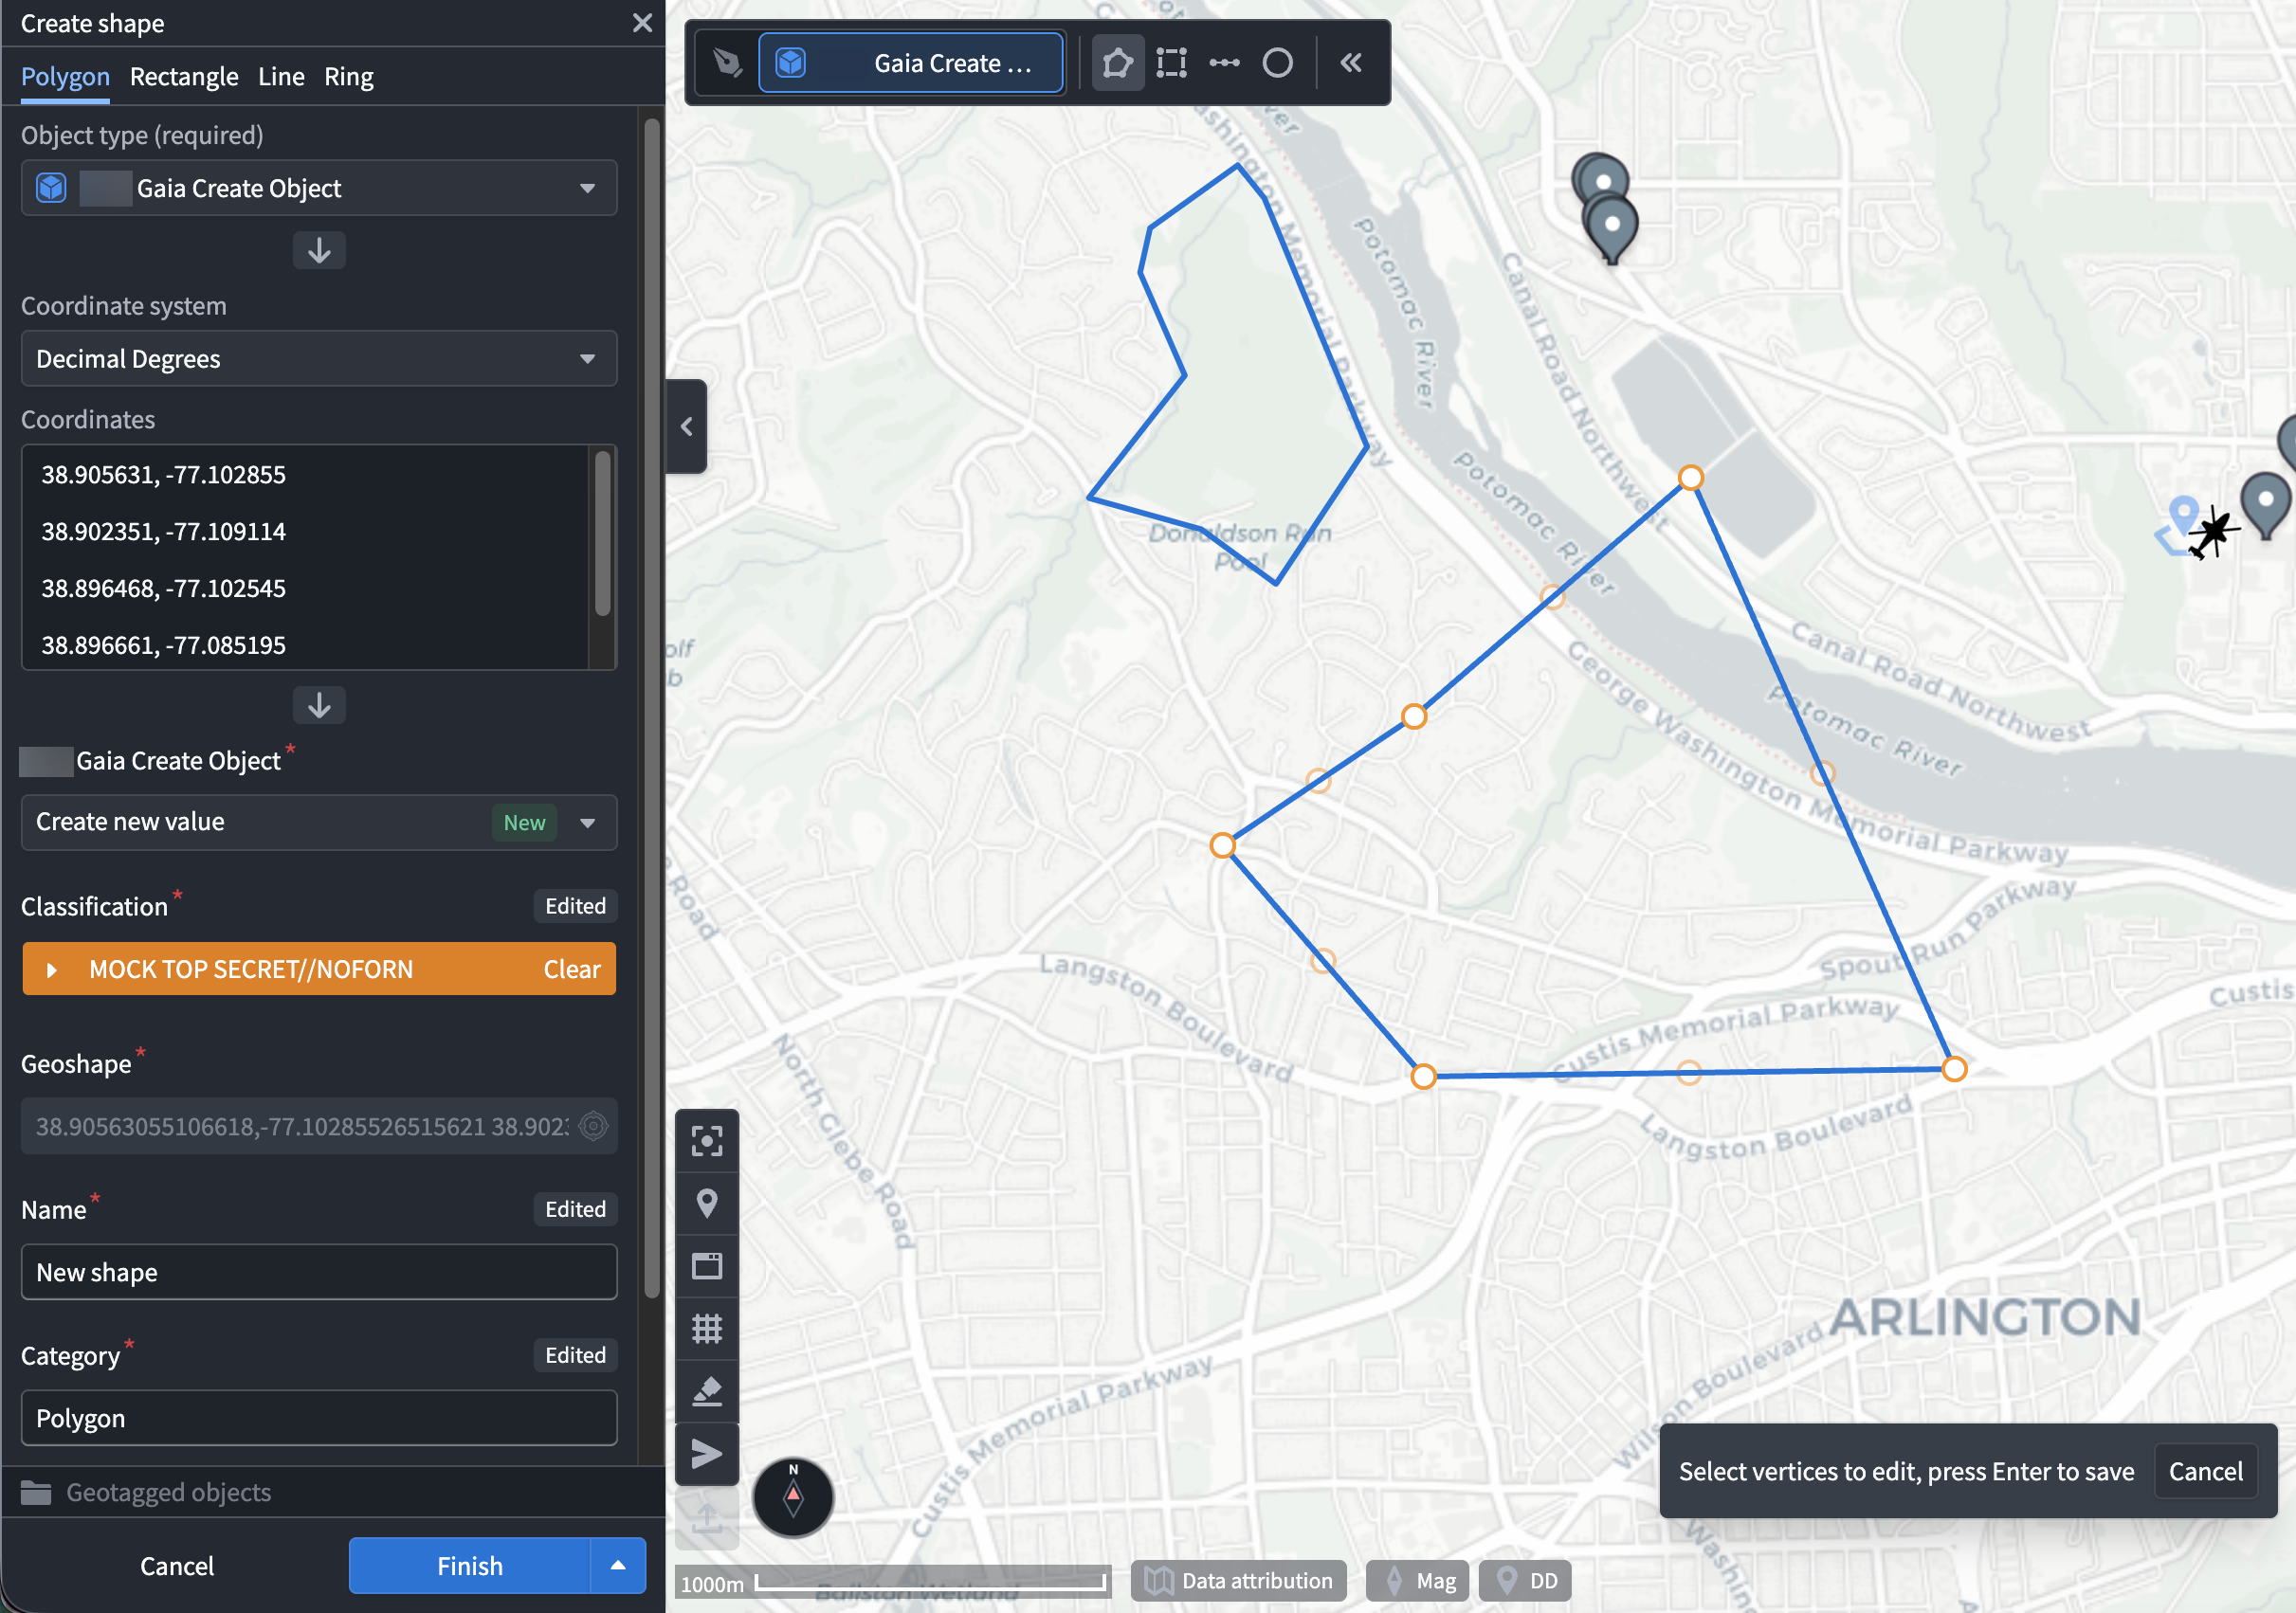Open the Gaia Create Object type dropdown
The height and width of the screenshot is (1613, 2296).
[319, 188]
